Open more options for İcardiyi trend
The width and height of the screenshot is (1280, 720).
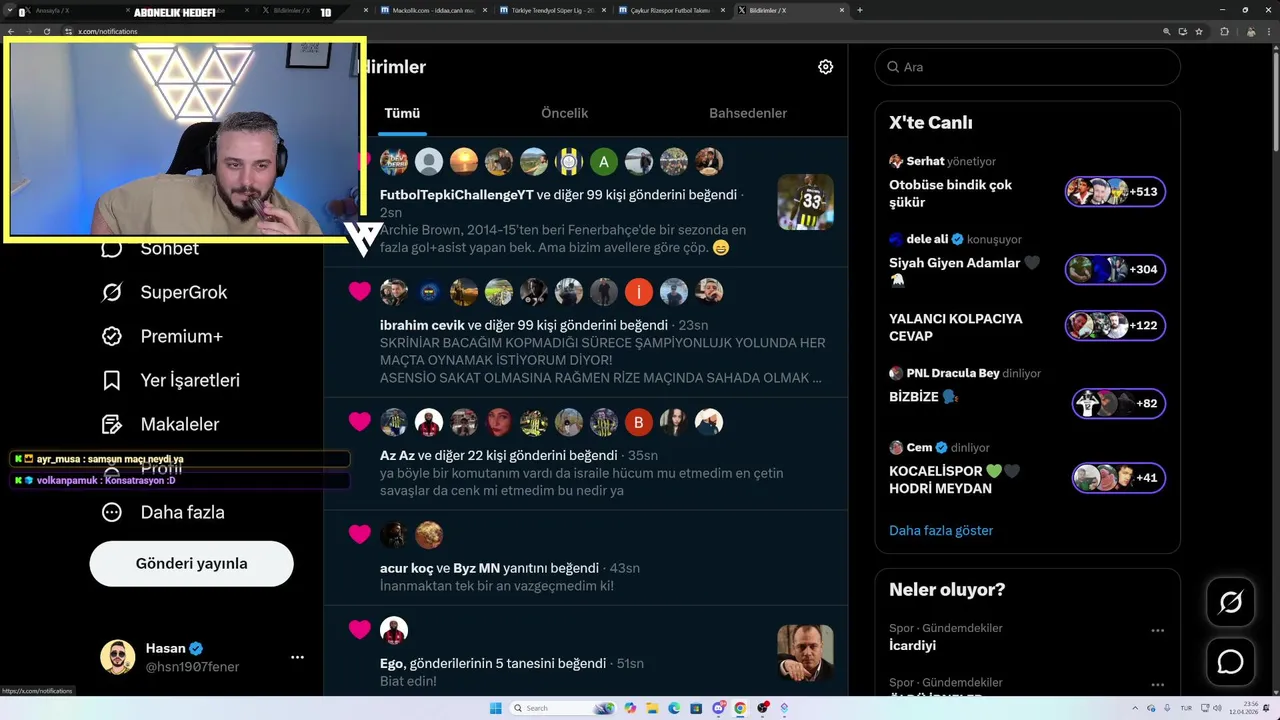[x=1157, y=631]
